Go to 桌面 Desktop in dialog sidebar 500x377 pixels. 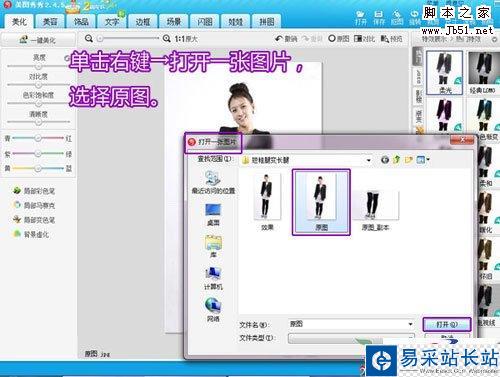pyautogui.click(x=213, y=215)
